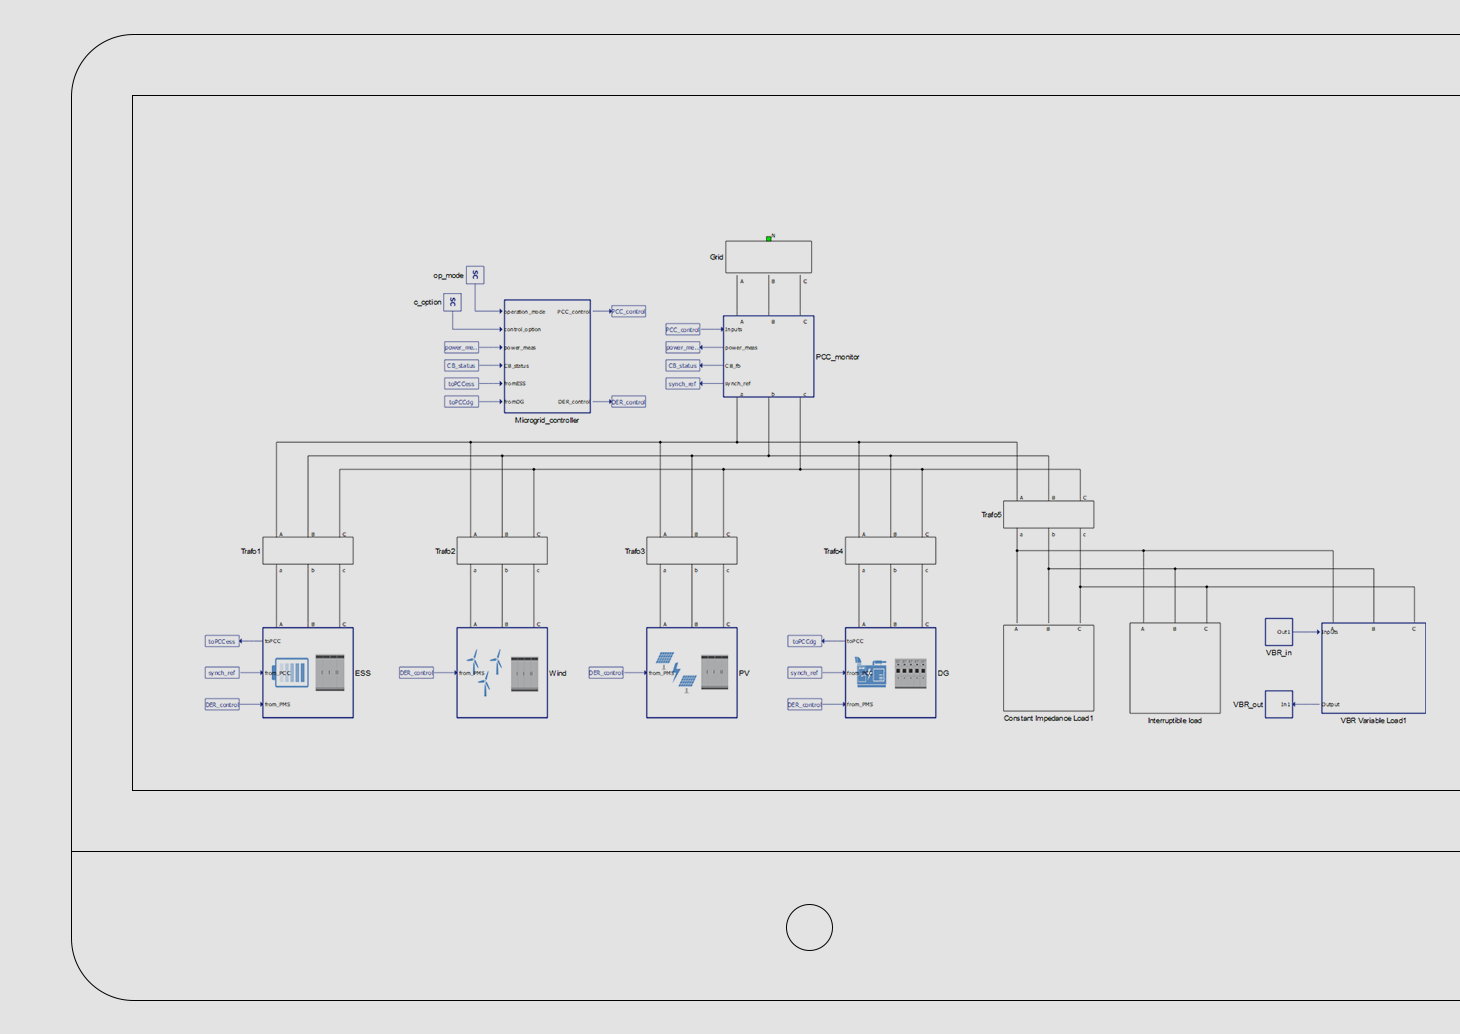This screenshot has height=1034, width=1460.
Task: Click the VBR_out In1 port block
Action: (x=1279, y=704)
